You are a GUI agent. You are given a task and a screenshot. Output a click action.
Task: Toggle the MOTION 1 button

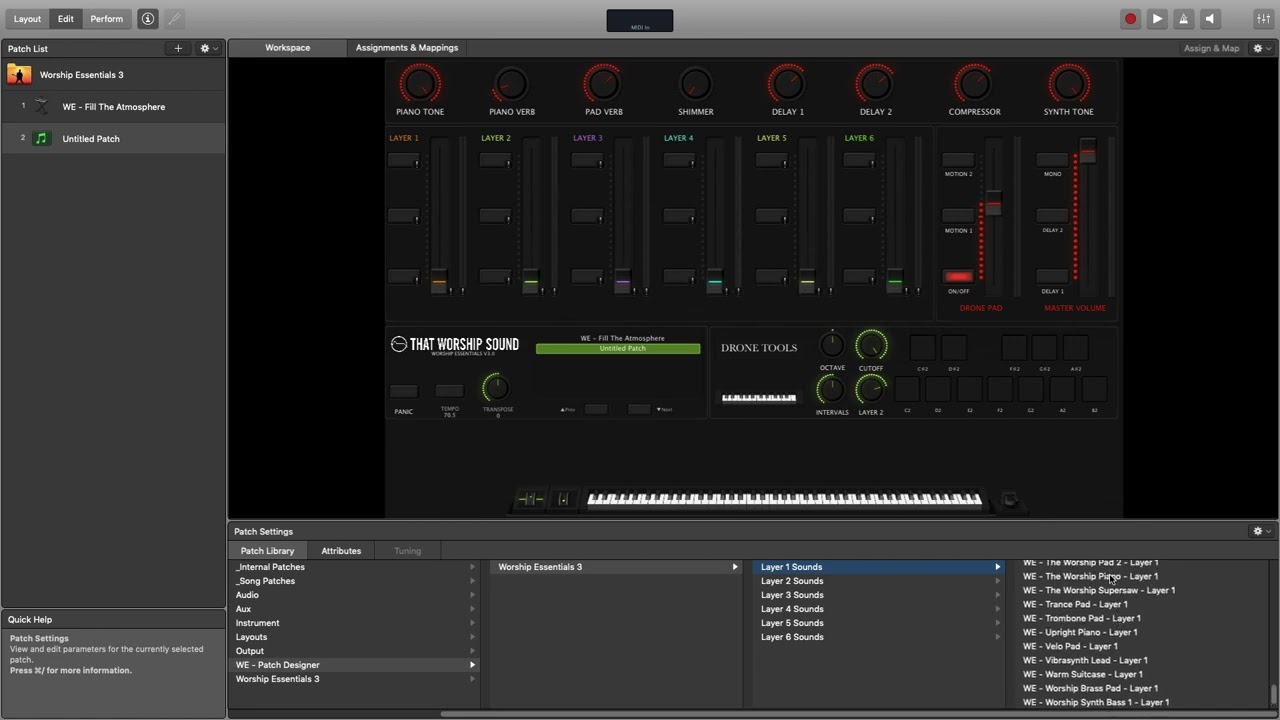pyautogui.click(x=958, y=216)
